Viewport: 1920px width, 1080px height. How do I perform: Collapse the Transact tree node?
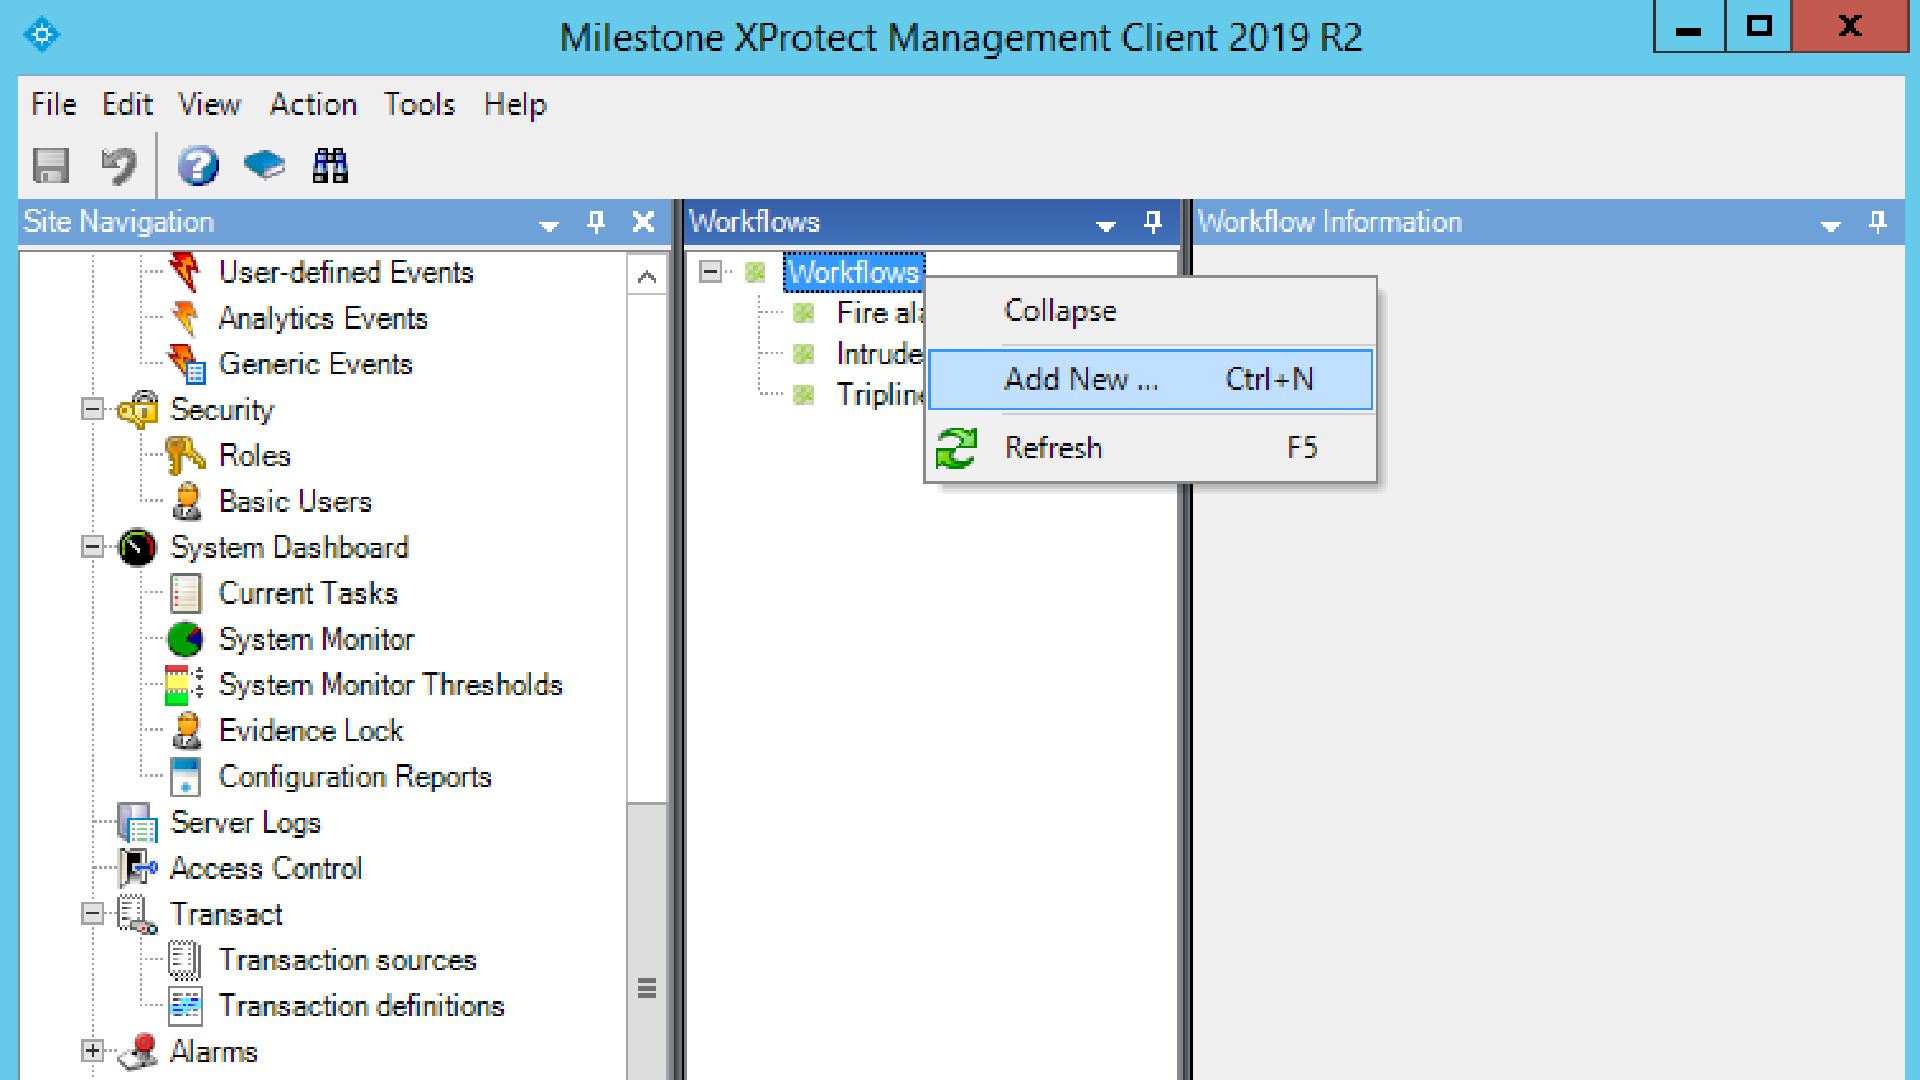(x=92, y=913)
